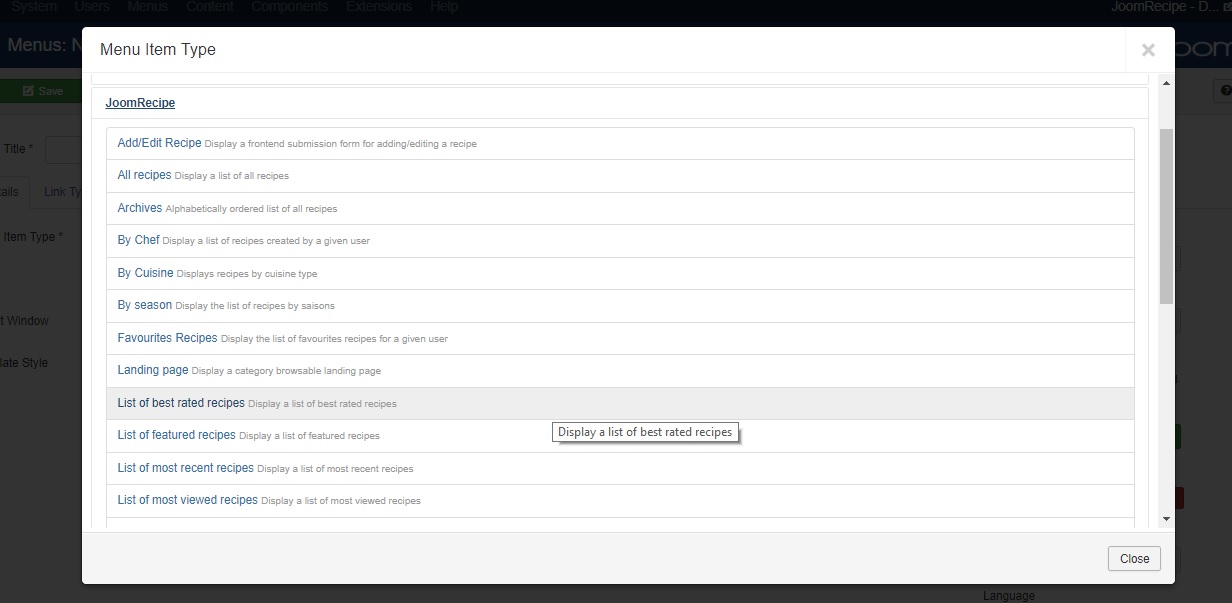Choose the Landing page menu item type
Image resolution: width=1232 pixels, height=603 pixels.
click(x=620, y=371)
